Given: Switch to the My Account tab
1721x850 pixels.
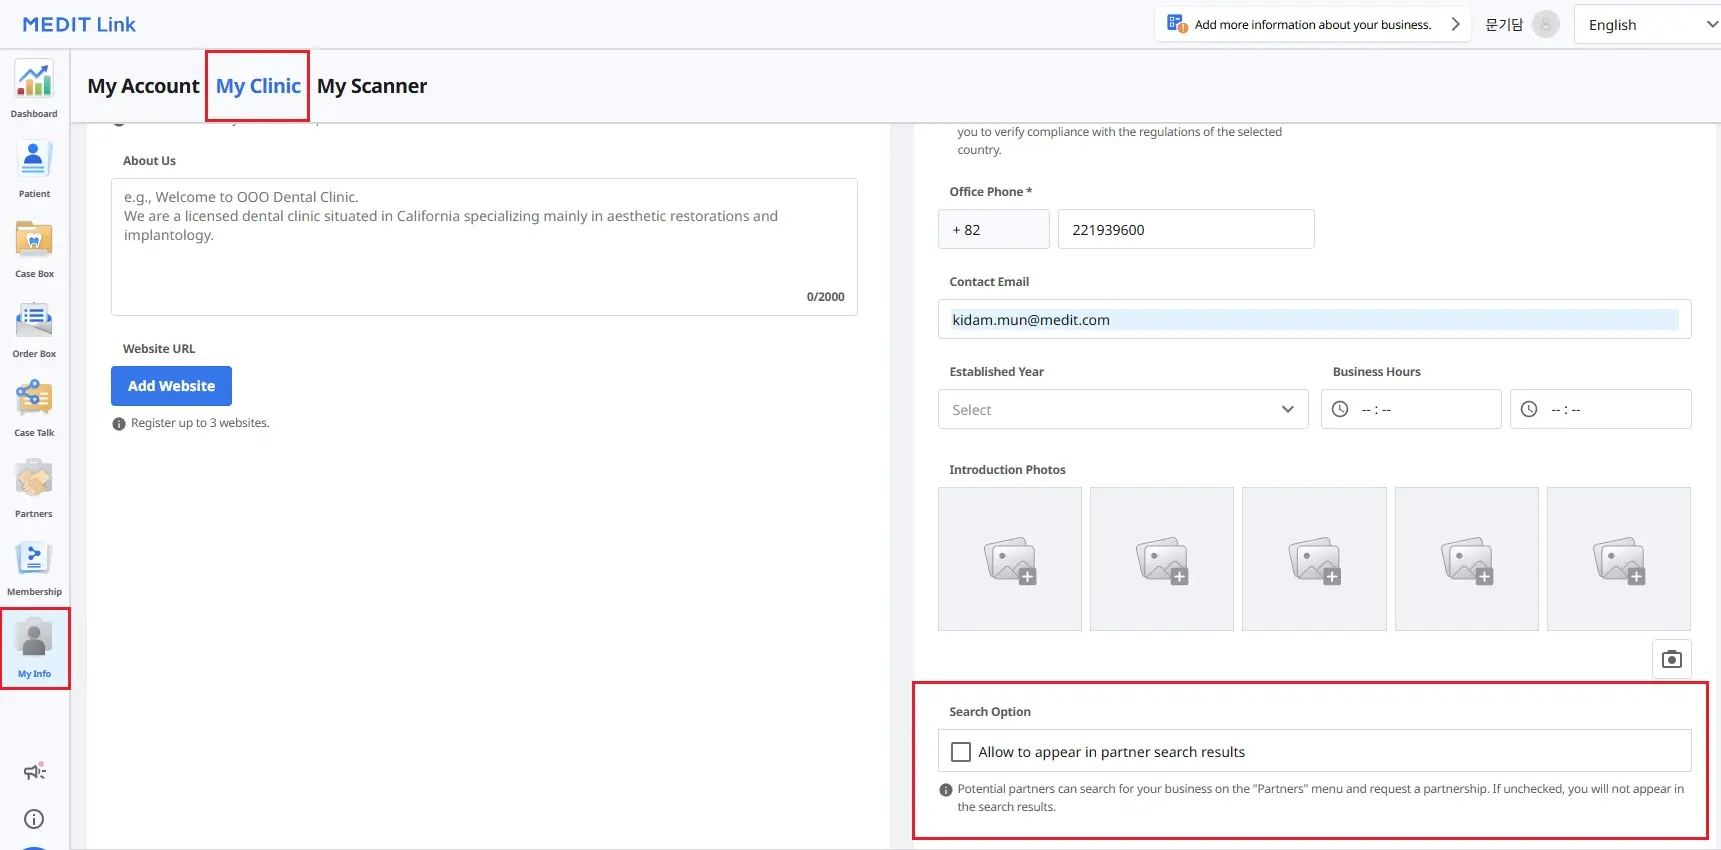Looking at the screenshot, I should click(143, 86).
